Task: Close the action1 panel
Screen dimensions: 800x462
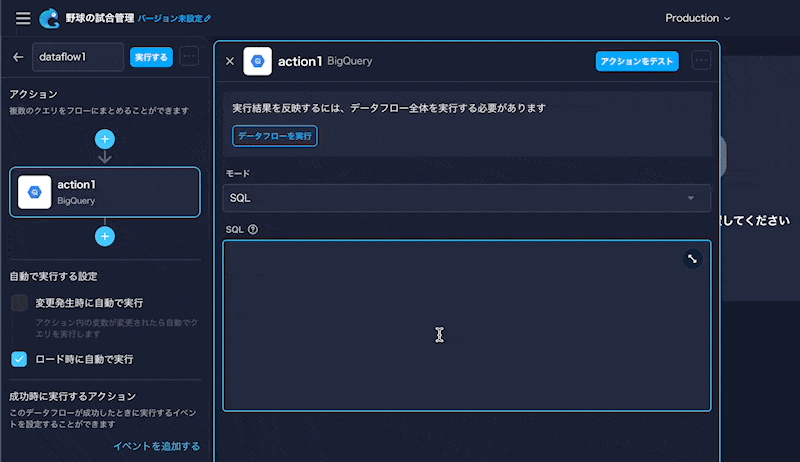Action: click(x=230, y=61)
